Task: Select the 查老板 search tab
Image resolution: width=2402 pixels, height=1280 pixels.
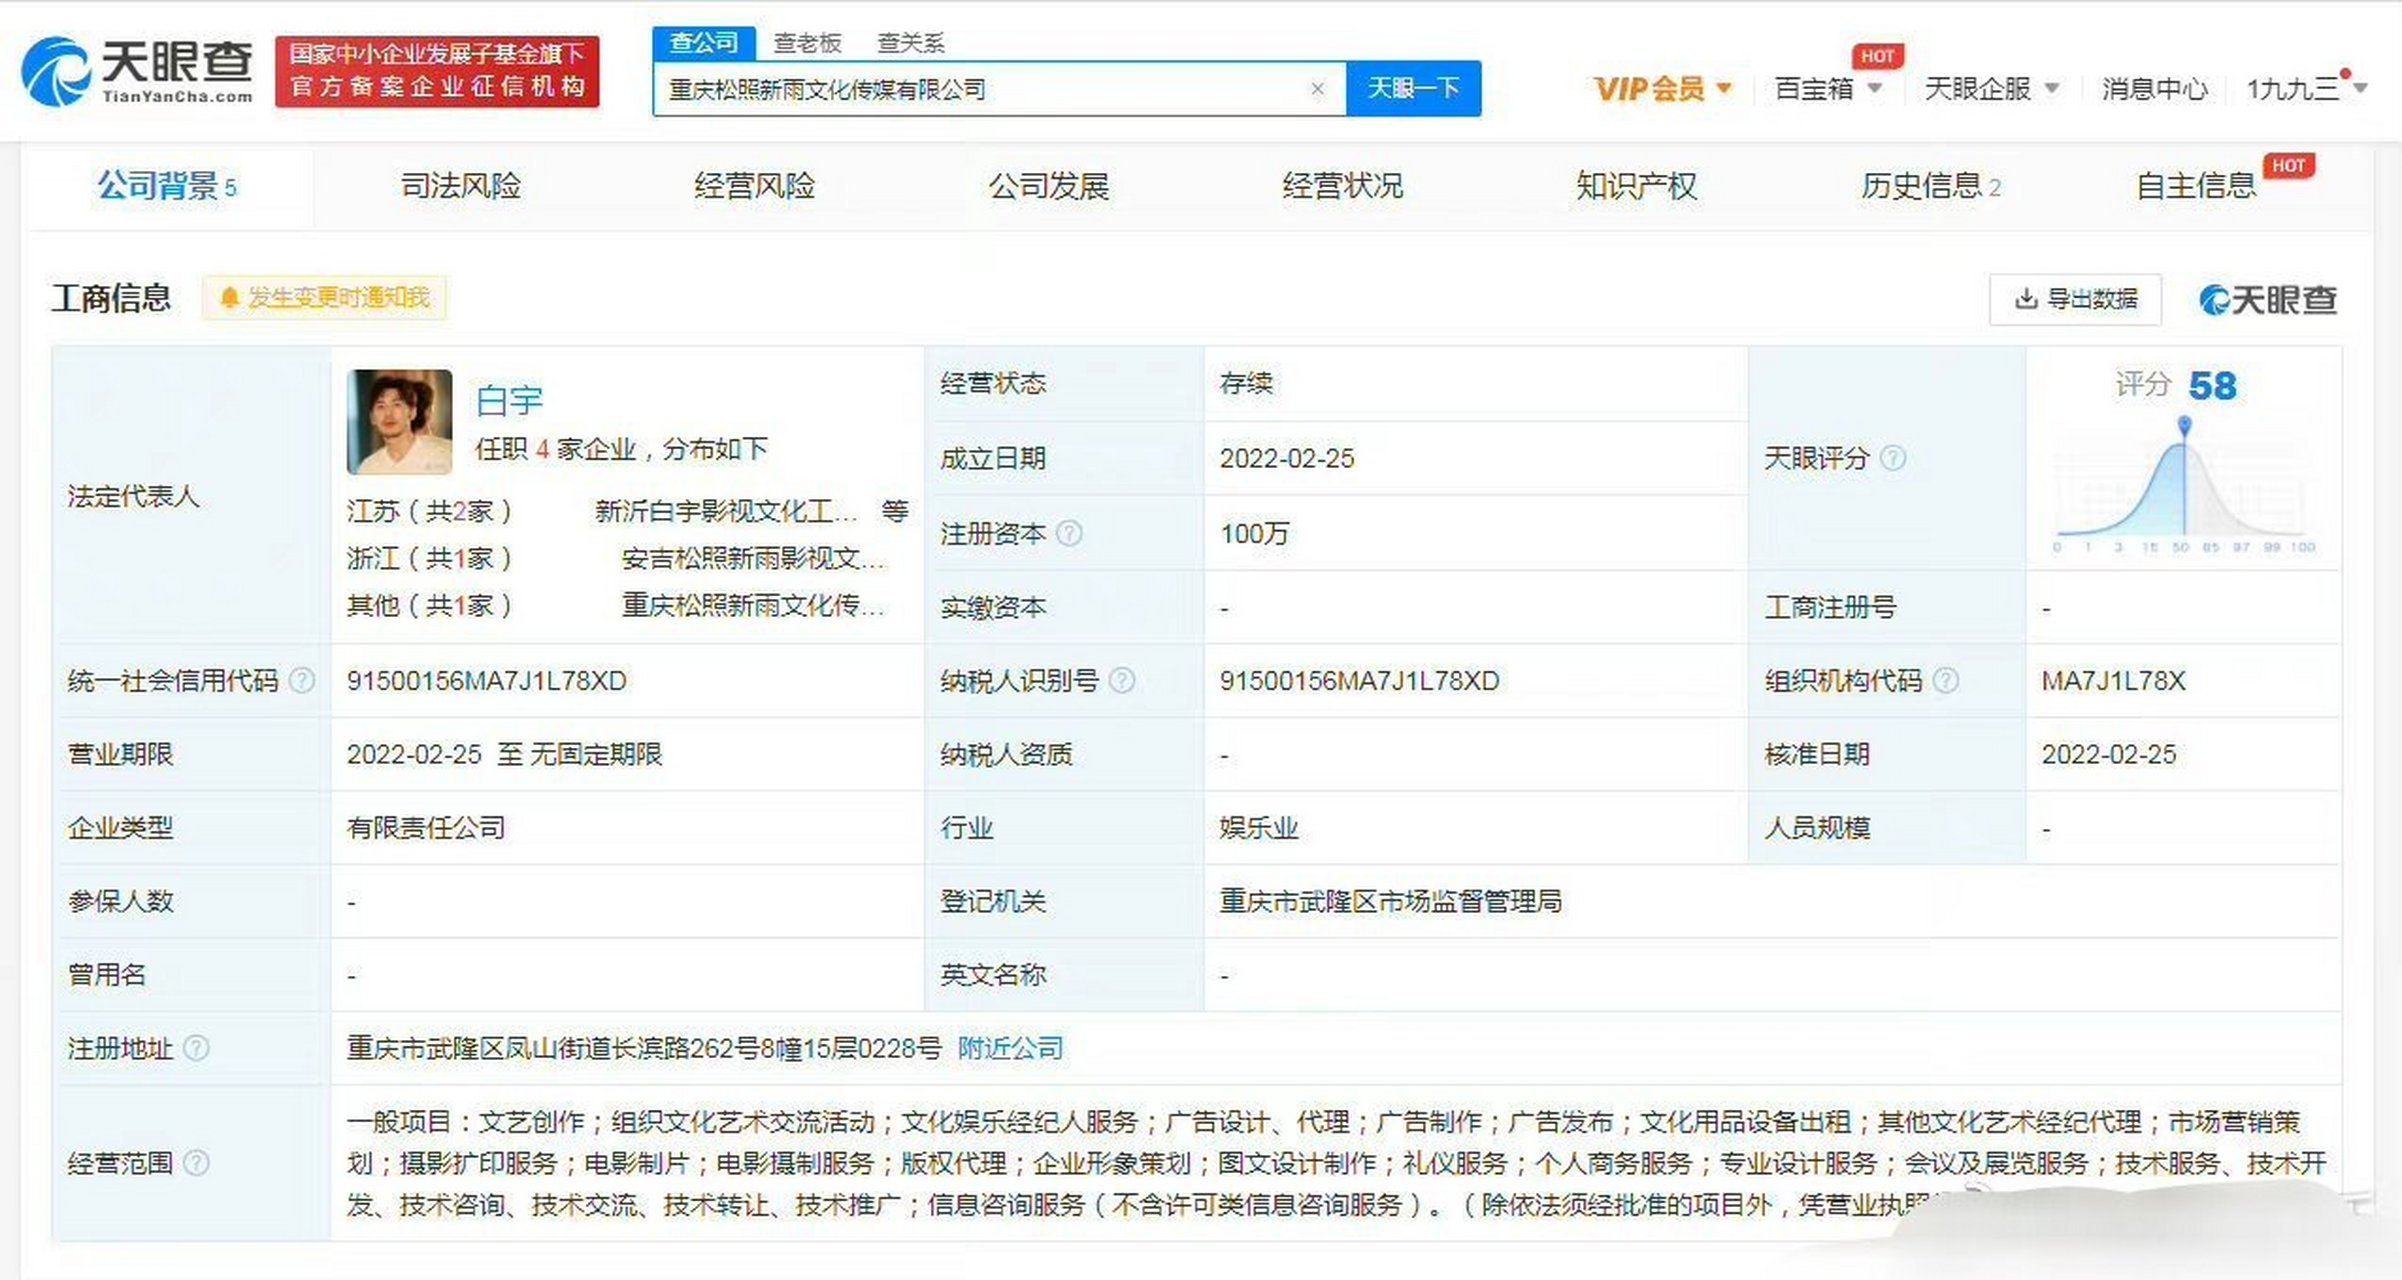Action: [x=806, y=42]
